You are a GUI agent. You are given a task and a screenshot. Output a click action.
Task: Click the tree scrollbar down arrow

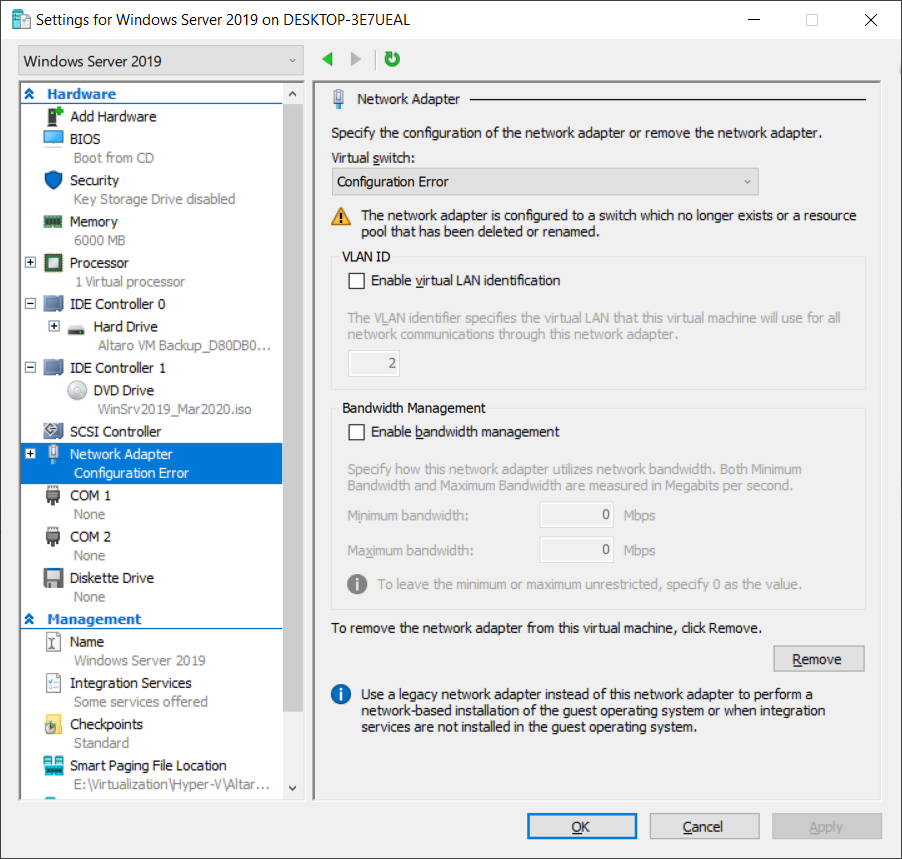click(293, 788)
